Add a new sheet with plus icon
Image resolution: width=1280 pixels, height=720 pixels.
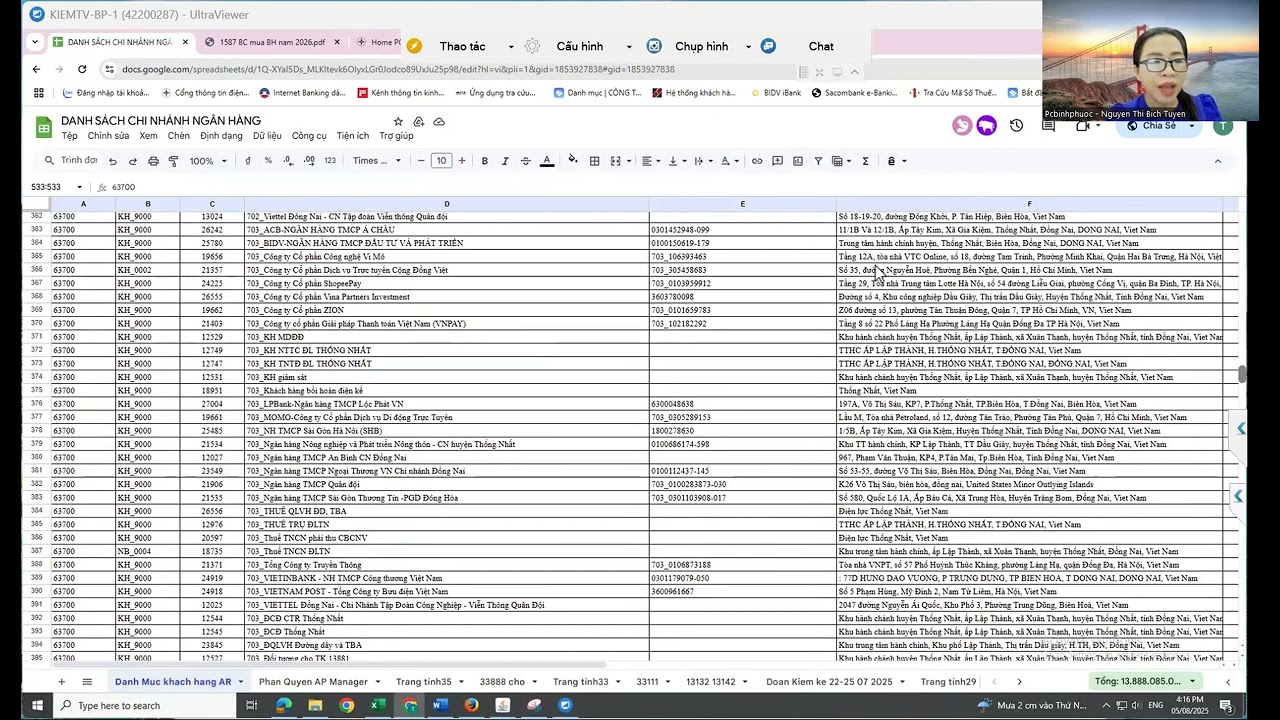click(x=61, y=682)
